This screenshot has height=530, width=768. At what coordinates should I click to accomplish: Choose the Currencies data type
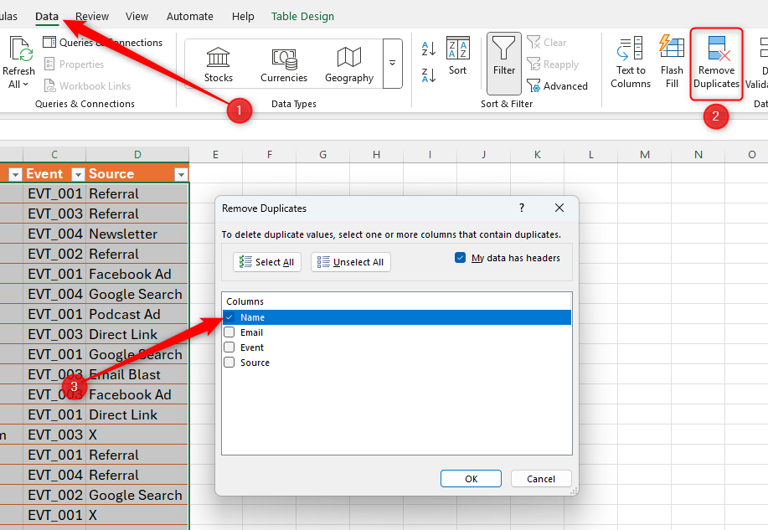(284, 64)
